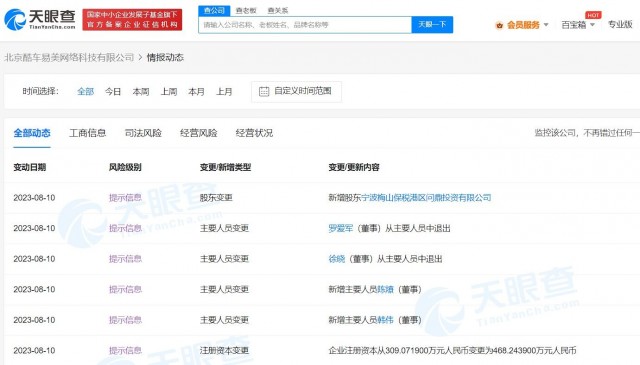Select the 上月 time filter
Image resolution: width=640 pixels, height=365 pixels.
click(224, 91)
